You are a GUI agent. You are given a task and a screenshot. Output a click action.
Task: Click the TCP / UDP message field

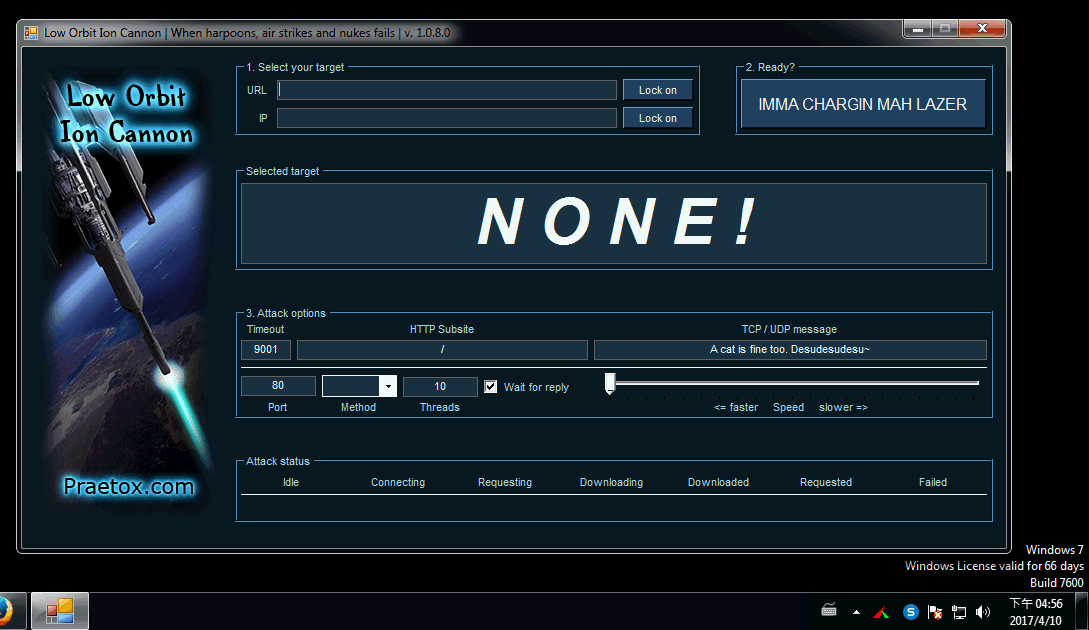coord(790,349)
